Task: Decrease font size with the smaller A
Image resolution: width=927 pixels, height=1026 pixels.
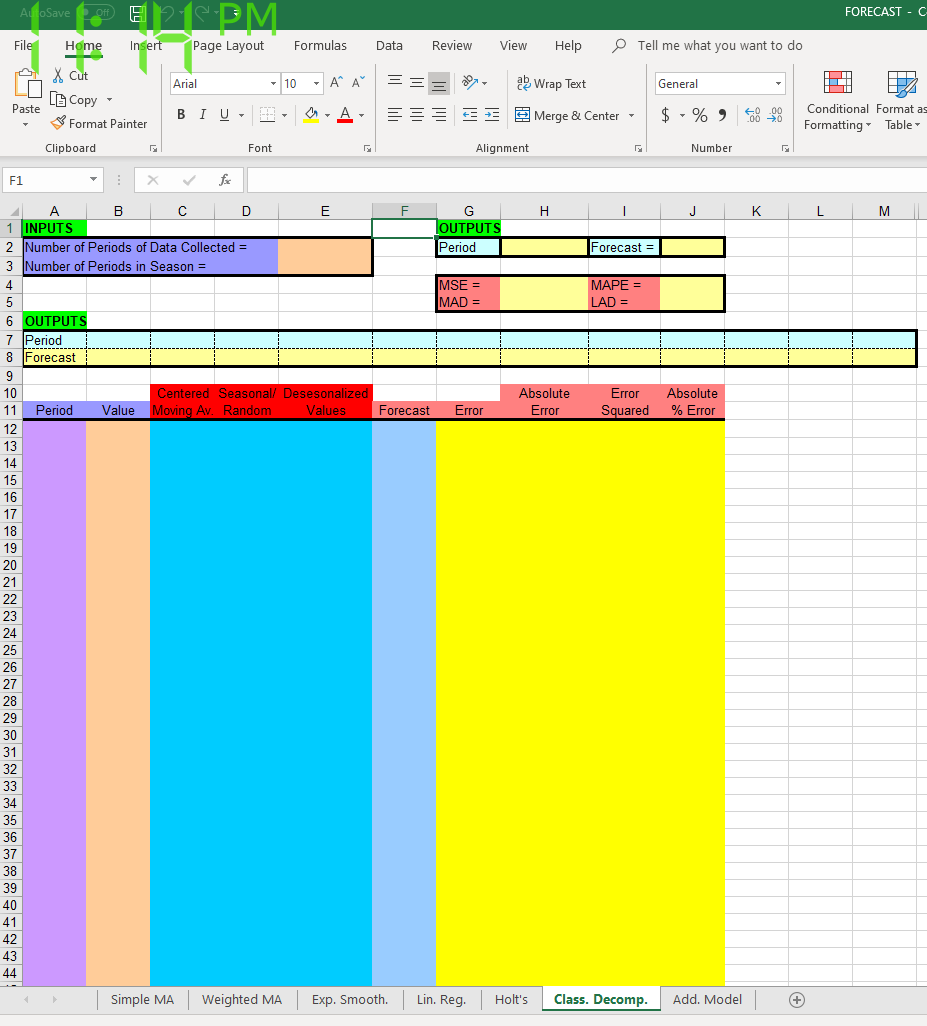Action: tap(358, 83)
